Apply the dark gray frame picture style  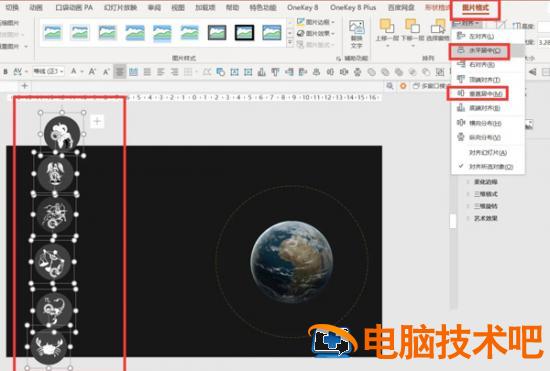(217, 32)
